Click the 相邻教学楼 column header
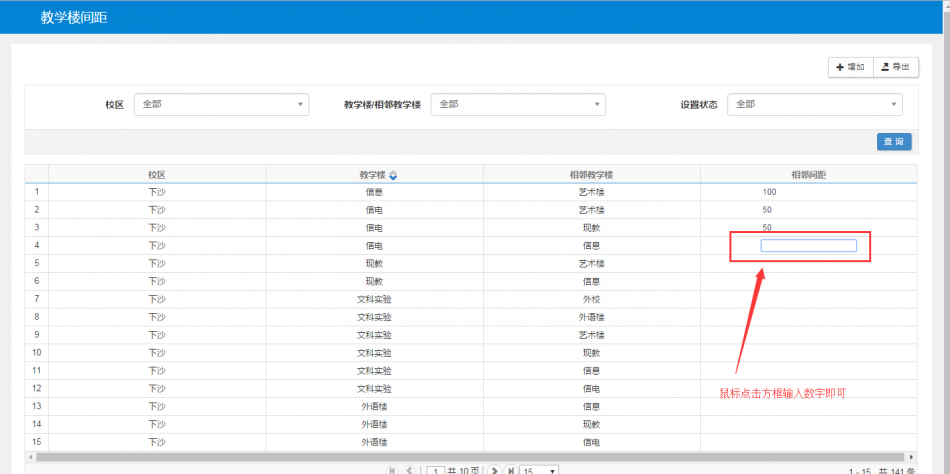Viewport: 950px width, 474px height. click(x=591, y=175)
